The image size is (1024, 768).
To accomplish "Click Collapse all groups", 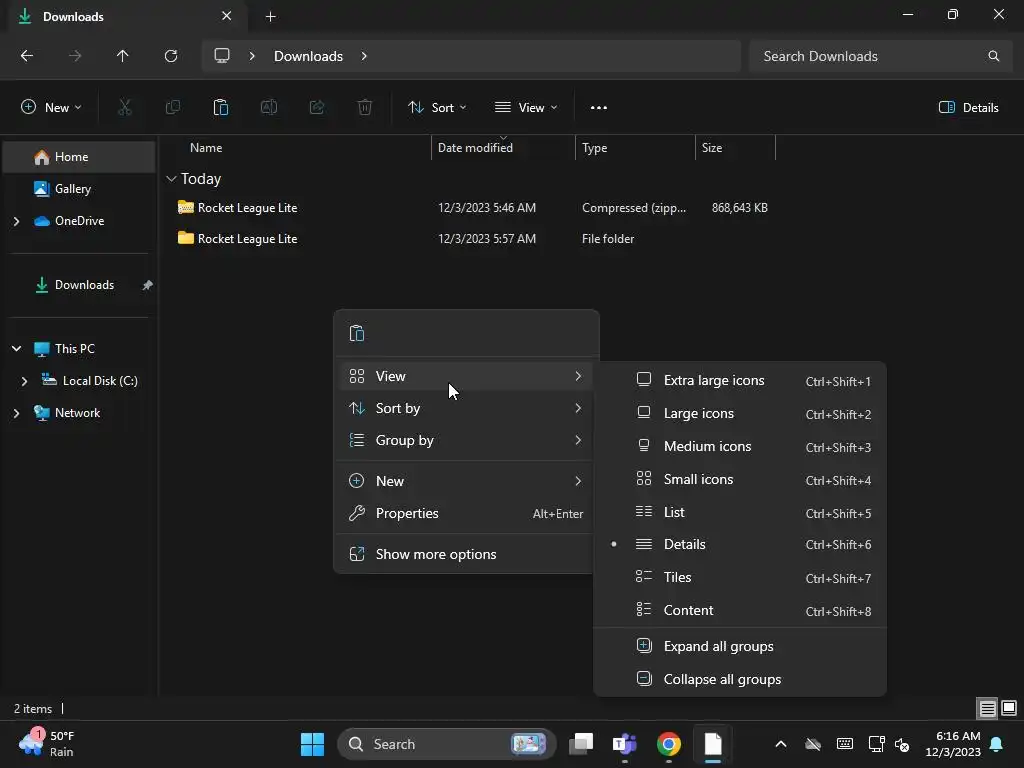I will (x=740, y=679).
